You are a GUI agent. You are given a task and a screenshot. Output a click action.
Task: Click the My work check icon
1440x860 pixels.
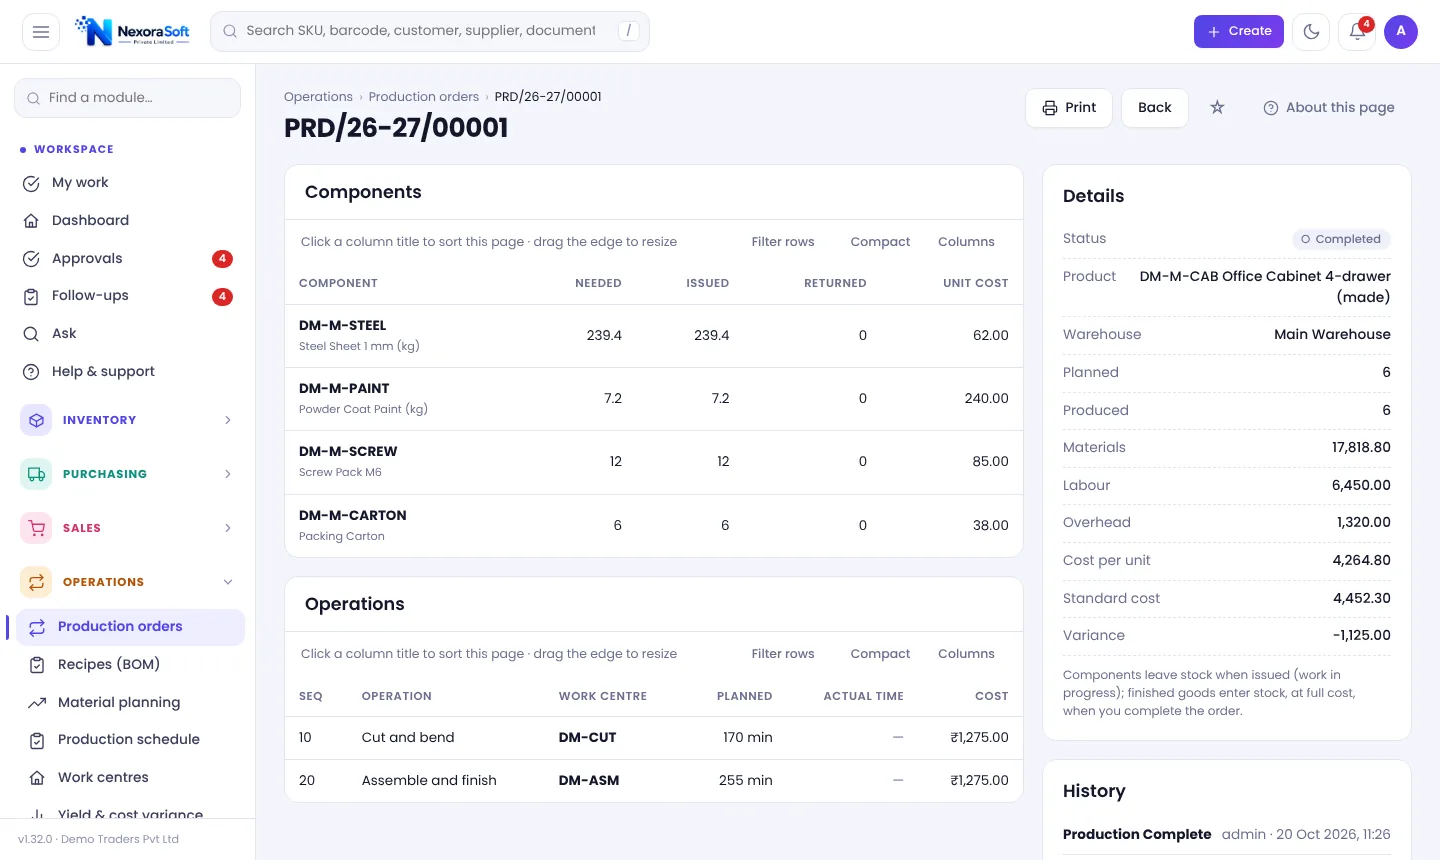coord(31,183)
